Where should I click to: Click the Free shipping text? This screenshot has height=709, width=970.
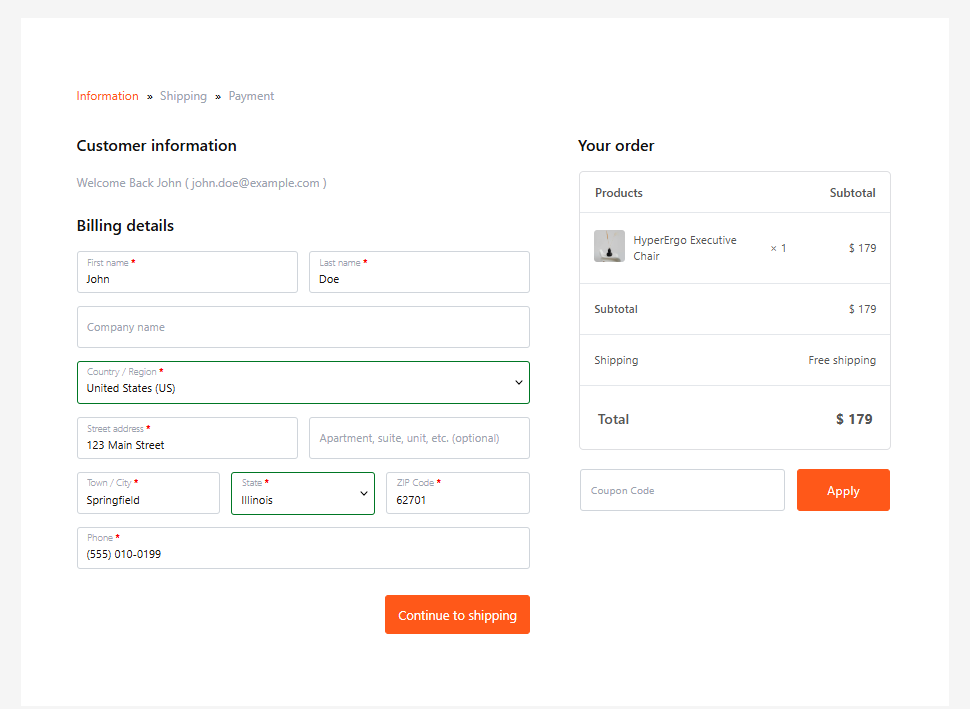842,360
